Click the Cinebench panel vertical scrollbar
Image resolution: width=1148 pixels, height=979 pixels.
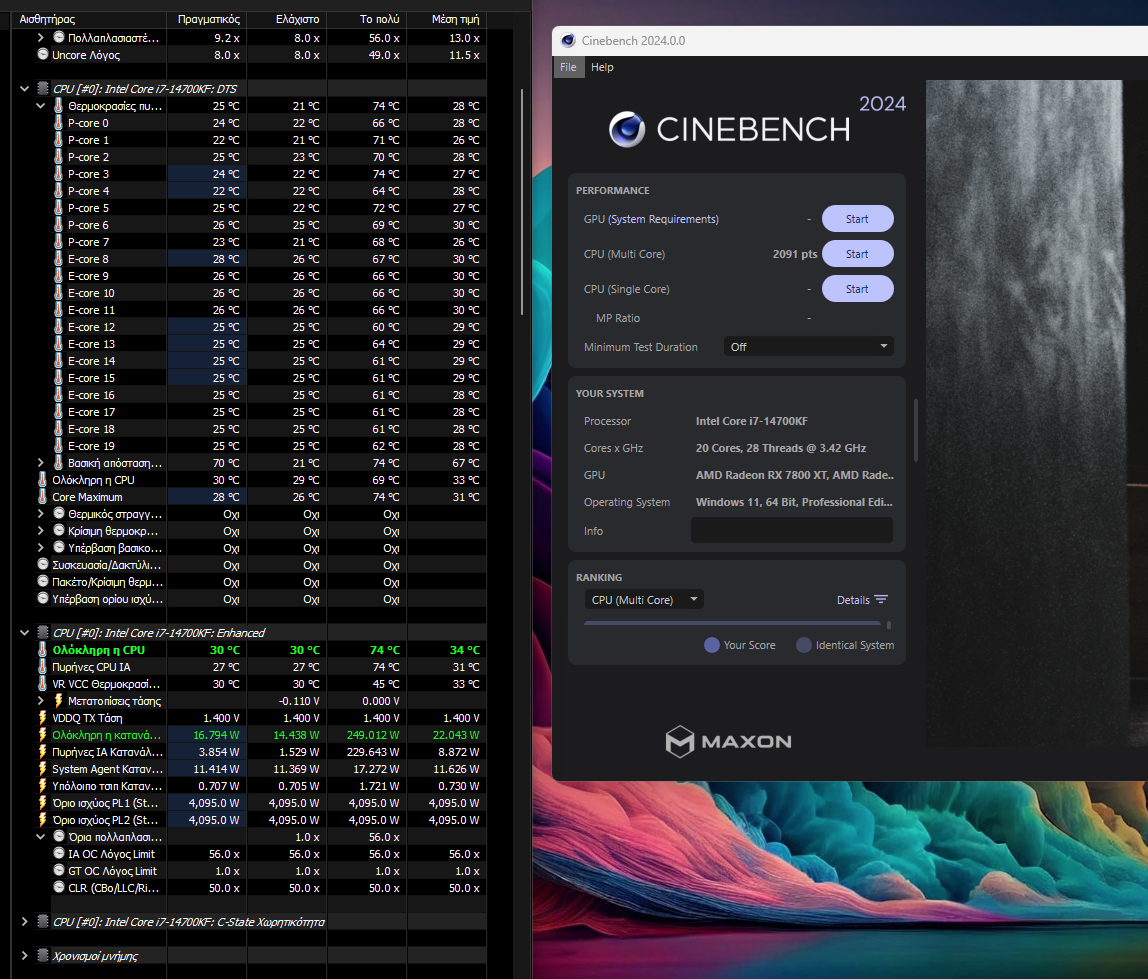coord(915,430)
